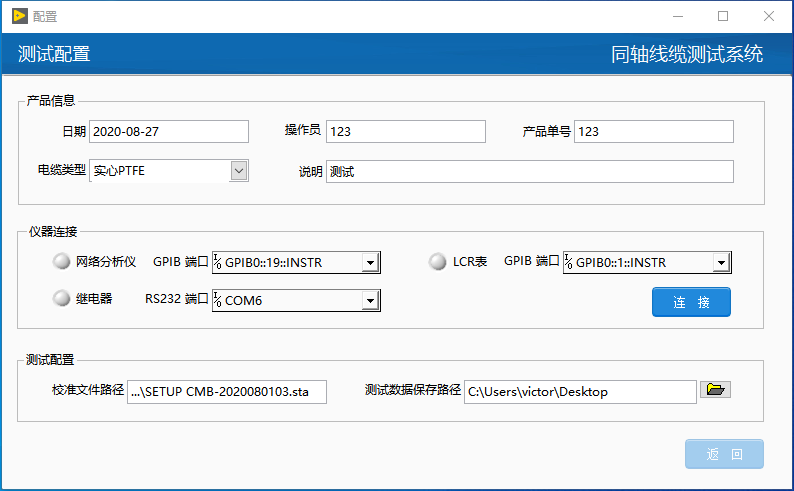Click the 产品单号 input field

point(653,132)
